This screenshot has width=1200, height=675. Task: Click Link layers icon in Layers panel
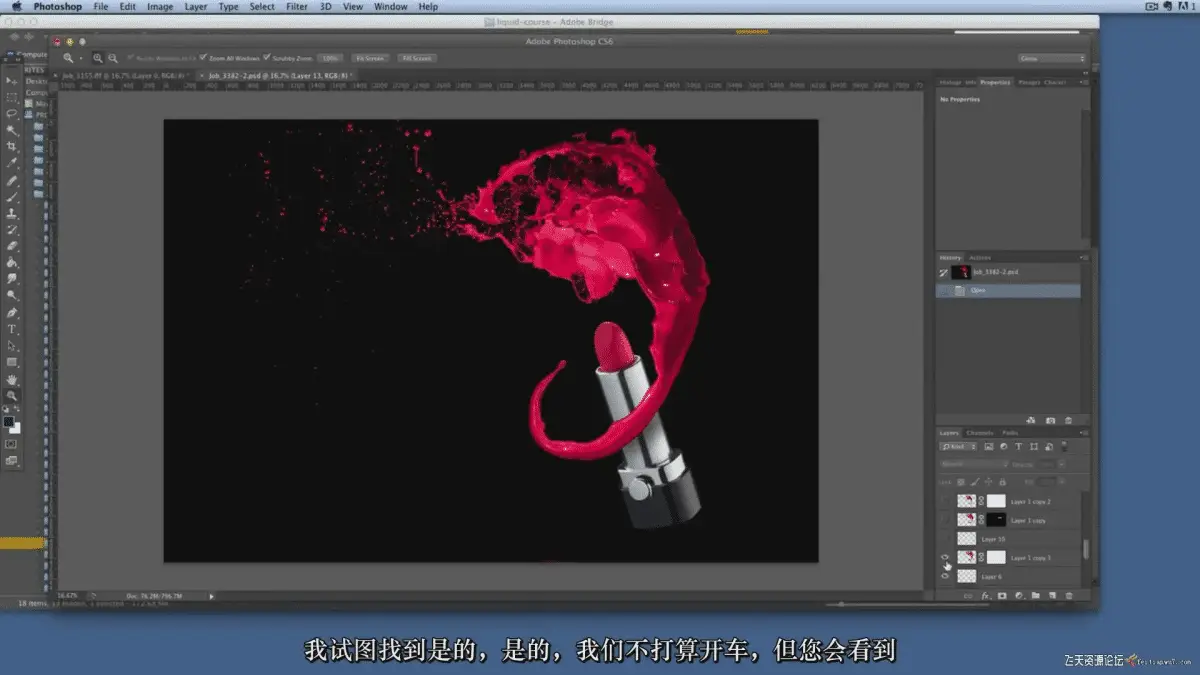(967, 596)
